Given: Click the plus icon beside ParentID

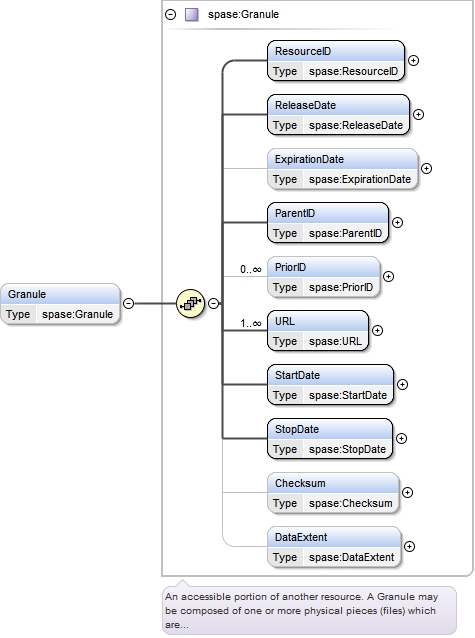Looking at the screenshot, I should 397,223.
